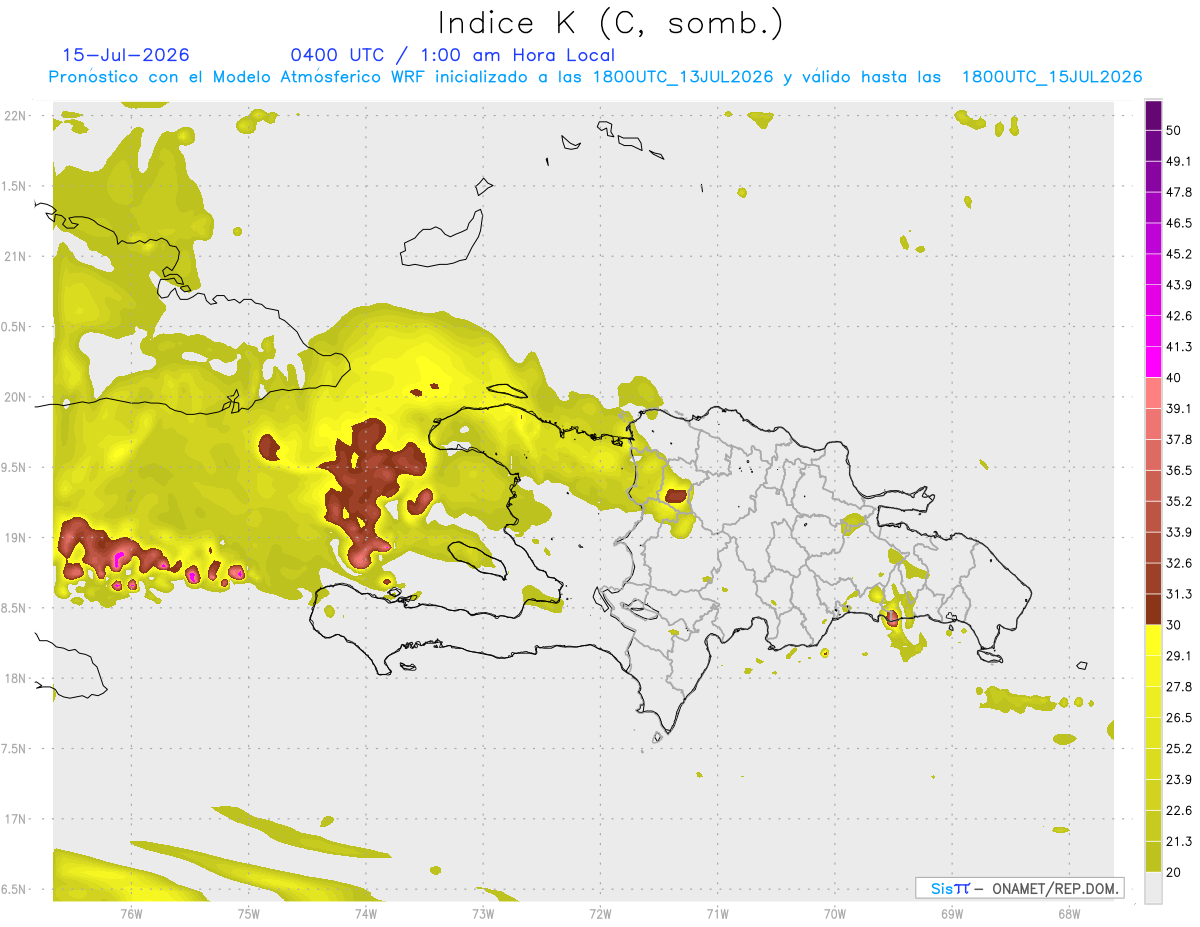Click the 37.8 color scale value
1200x927 pixels.
click(x=1179, y=439)
